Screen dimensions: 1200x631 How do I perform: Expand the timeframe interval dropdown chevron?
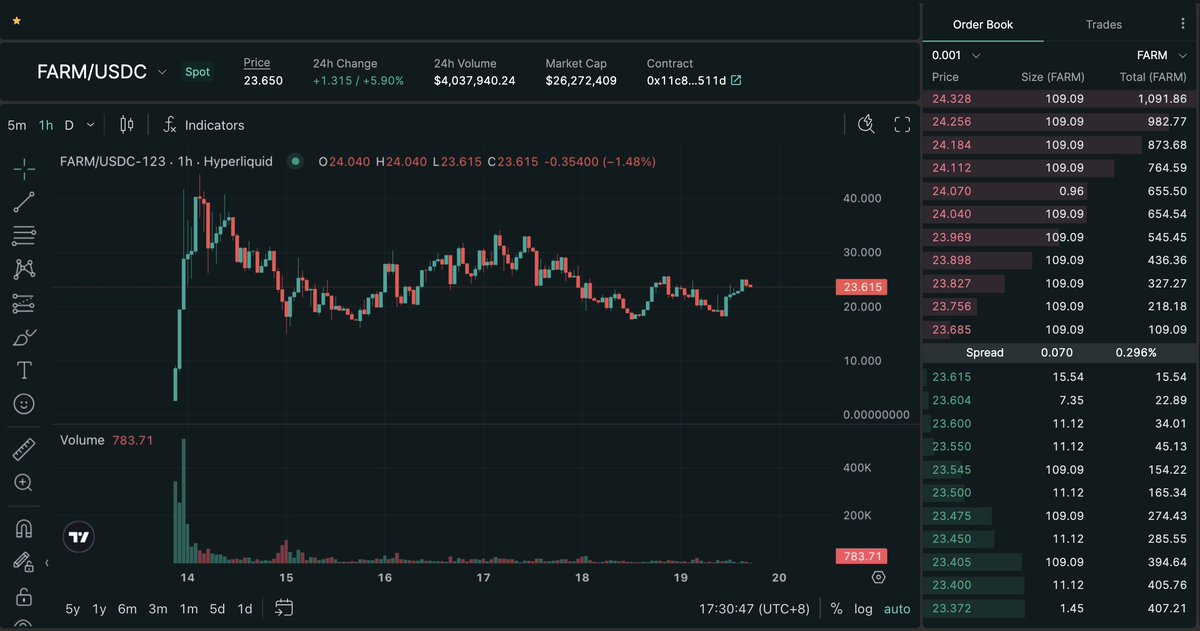90,125
